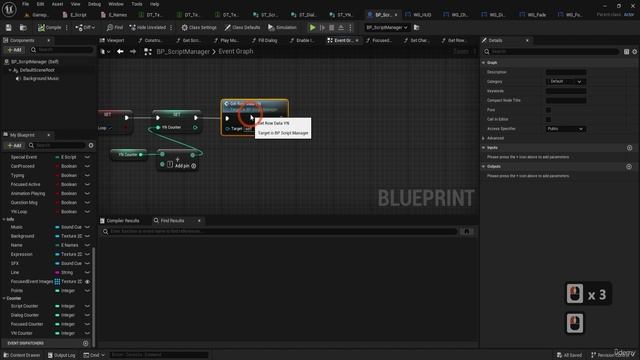The height and width of the screenshot is (360, 640).
Task: Click the icon beside the debug object dropdown
Action: pyautogui.click(x=416, y=27)
